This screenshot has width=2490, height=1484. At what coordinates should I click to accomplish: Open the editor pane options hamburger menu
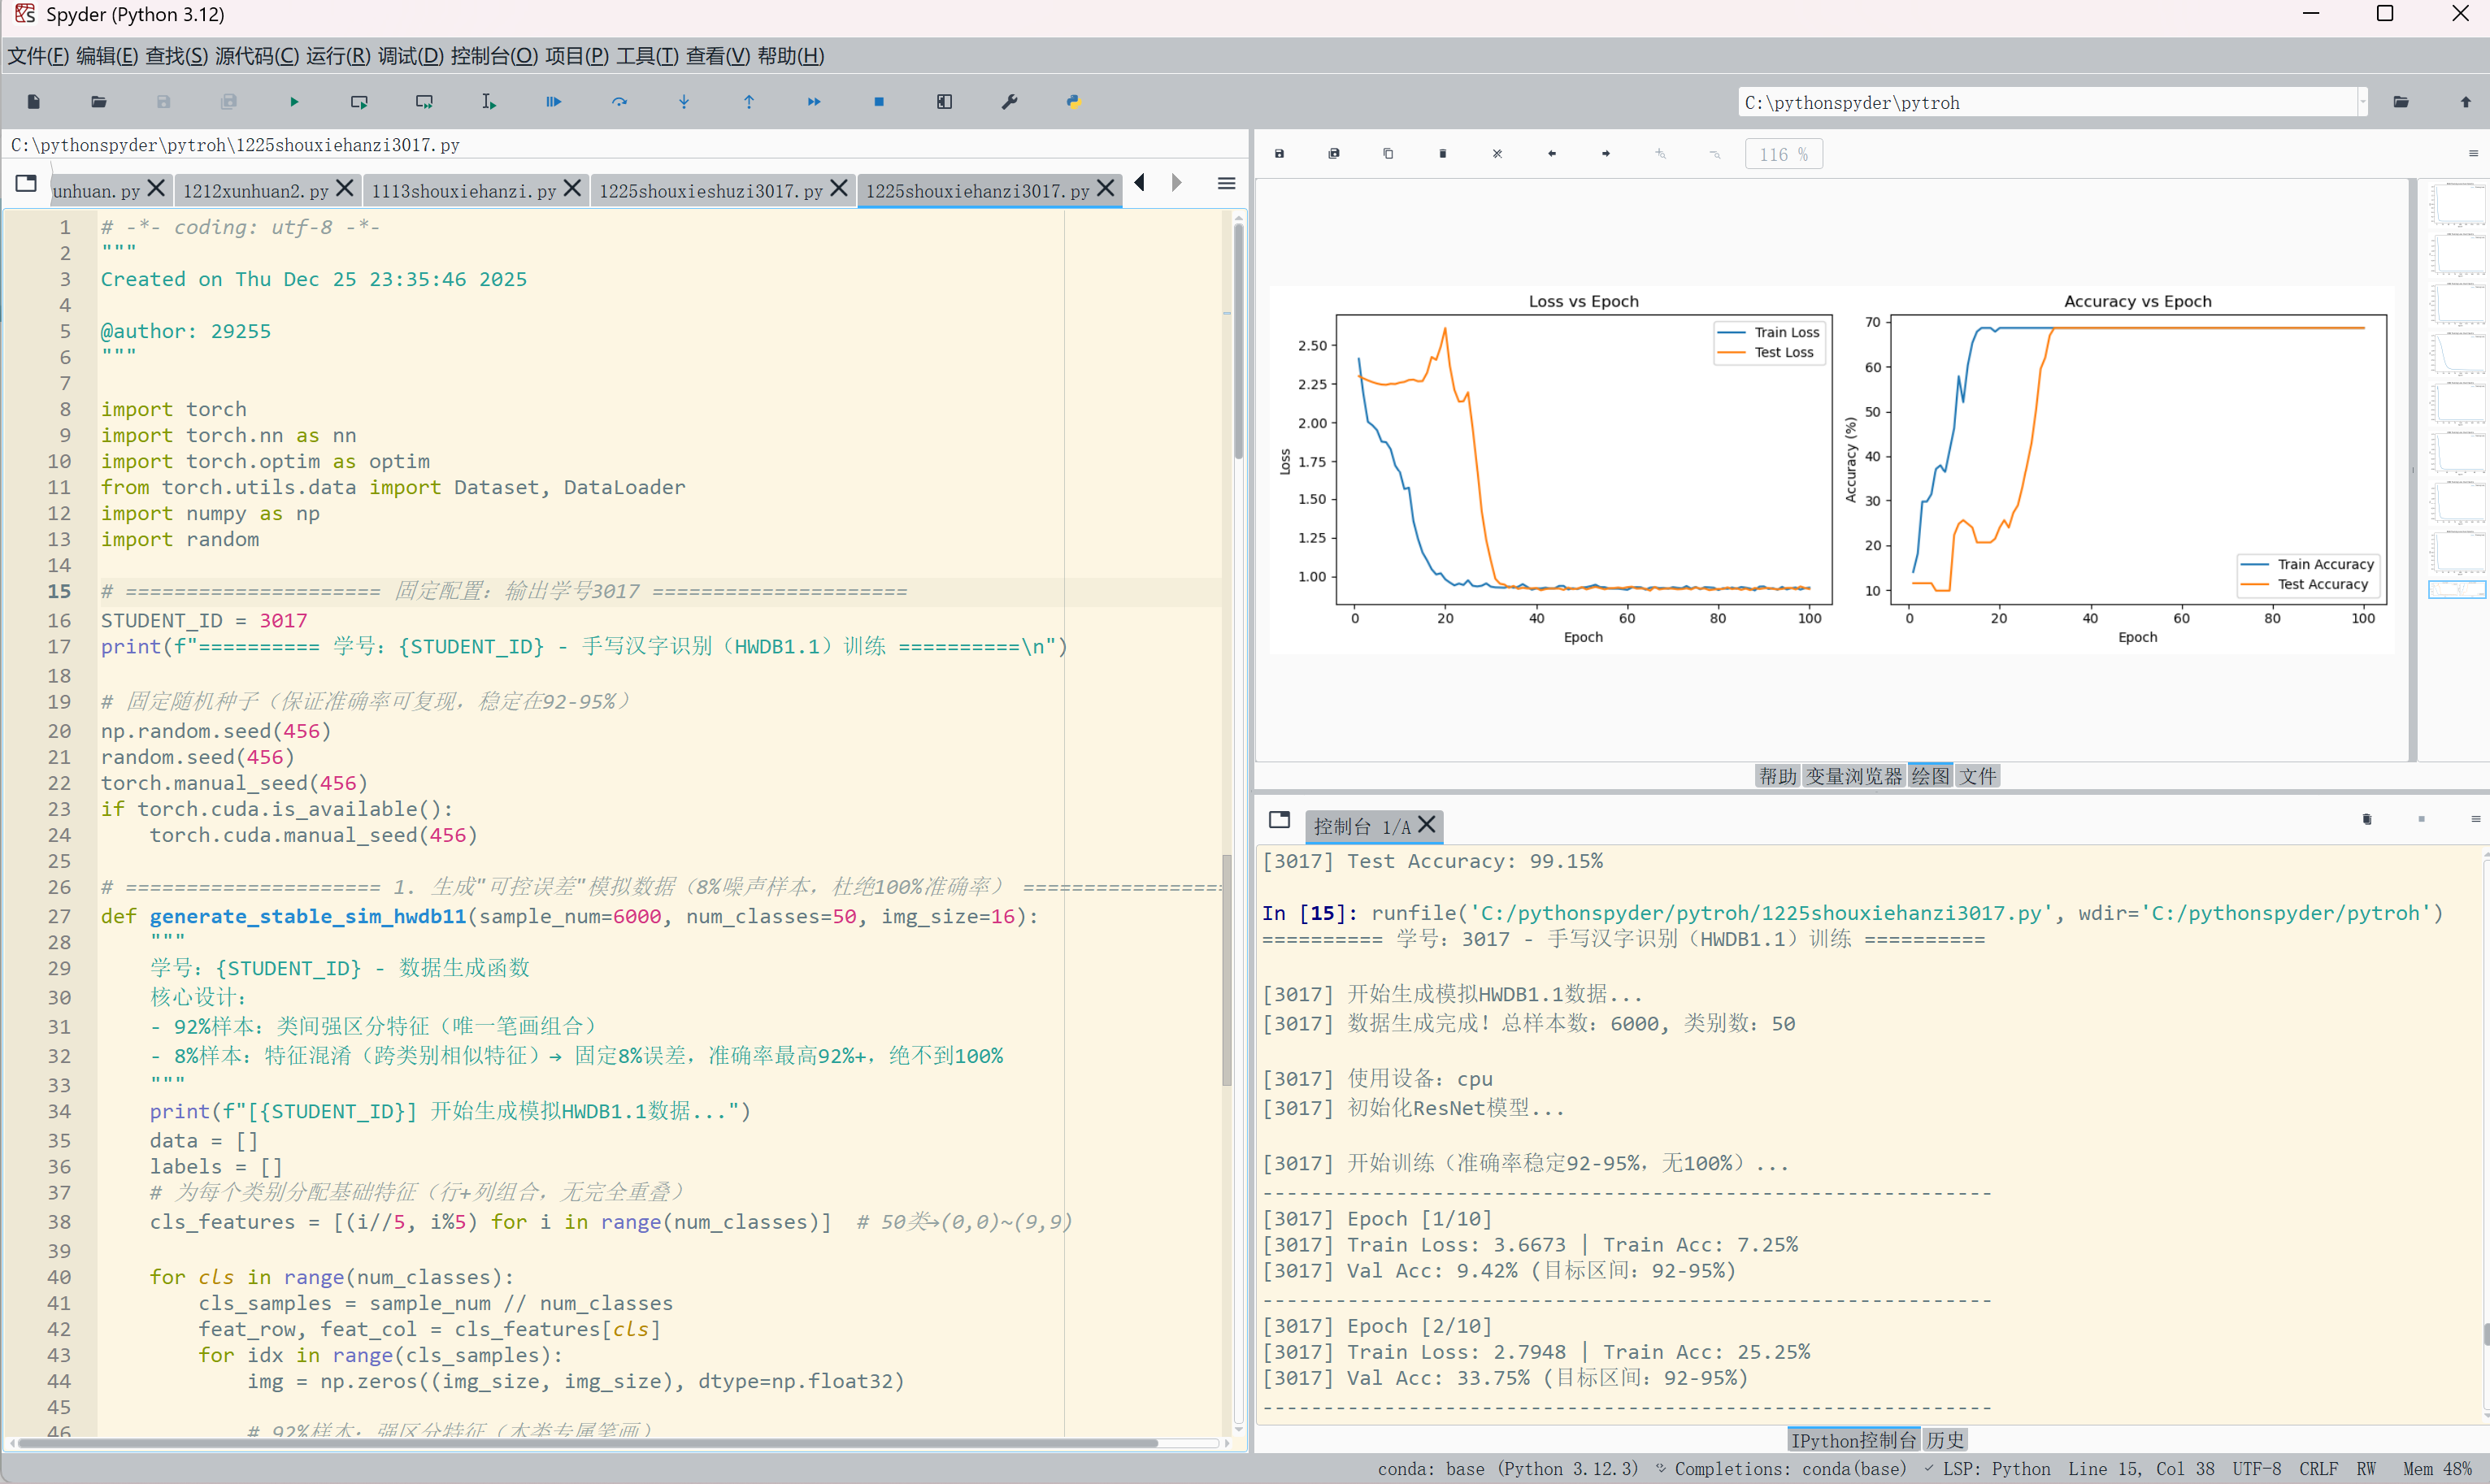(x=1226, y=184)
